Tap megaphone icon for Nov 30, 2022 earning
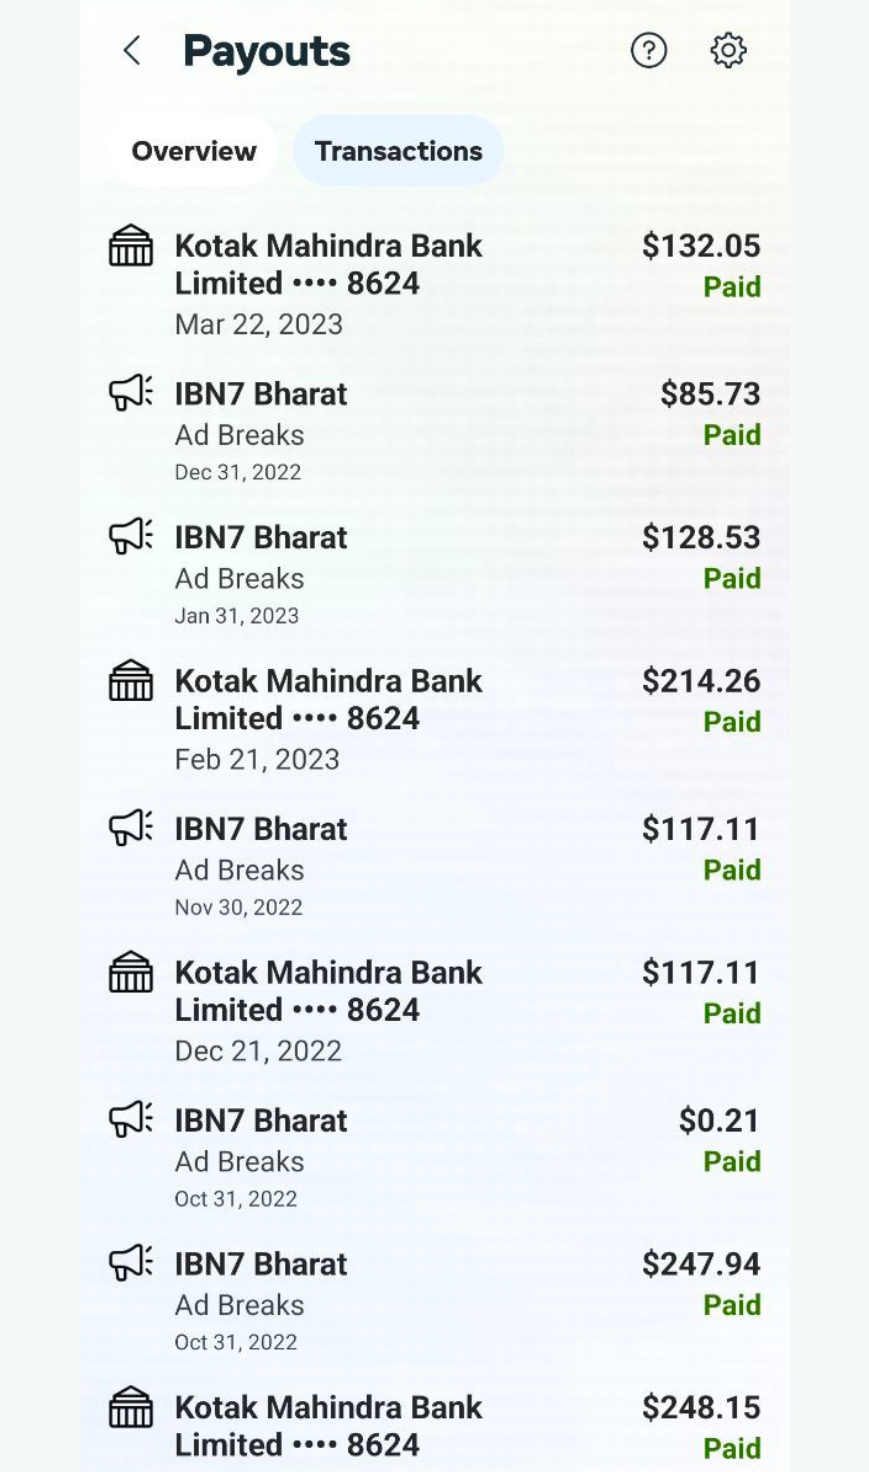 pos(131,828)
